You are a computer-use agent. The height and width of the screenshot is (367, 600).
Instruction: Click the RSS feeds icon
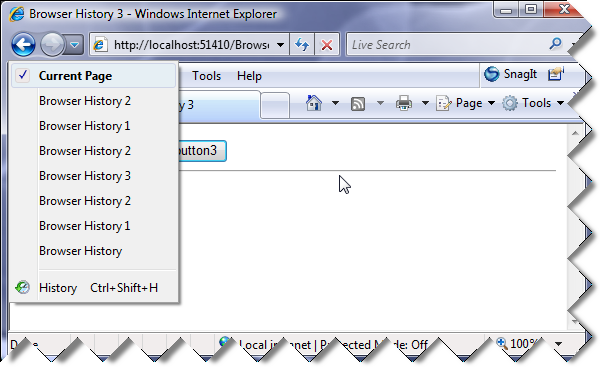coord(358,104)
